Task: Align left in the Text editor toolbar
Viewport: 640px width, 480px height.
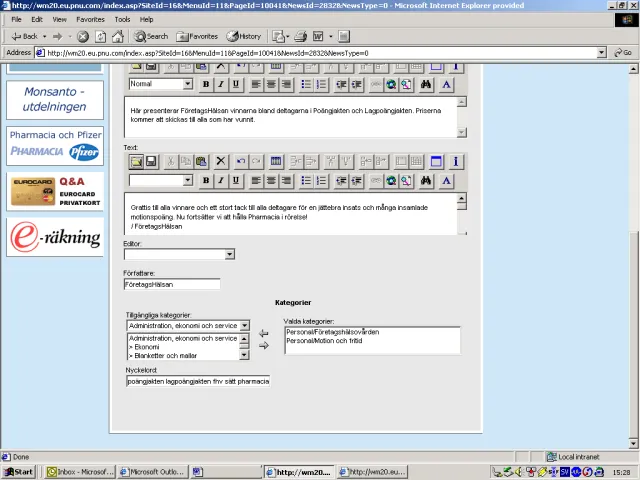Action: pyautogui.click(x=256, y=180)
